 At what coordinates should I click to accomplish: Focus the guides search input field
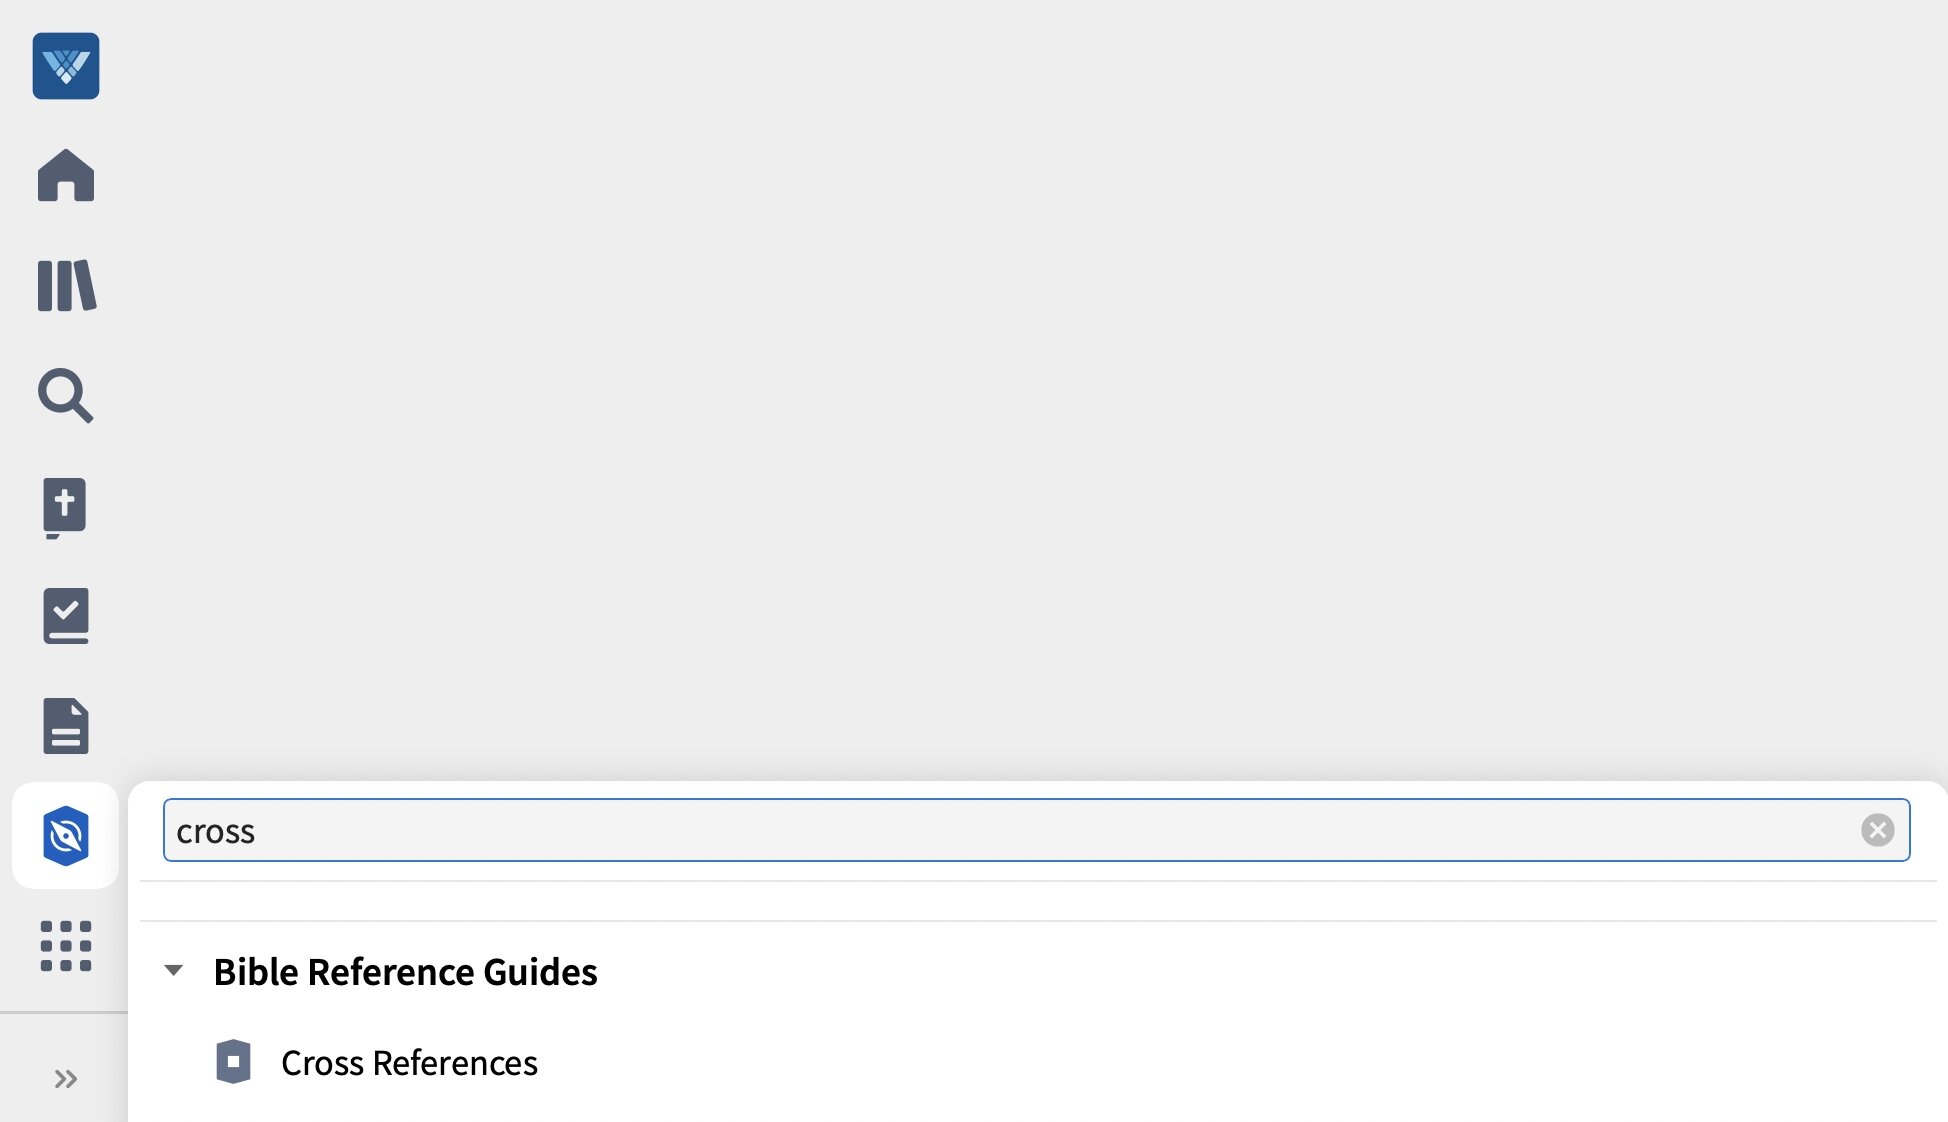(x=1000, y=830)
